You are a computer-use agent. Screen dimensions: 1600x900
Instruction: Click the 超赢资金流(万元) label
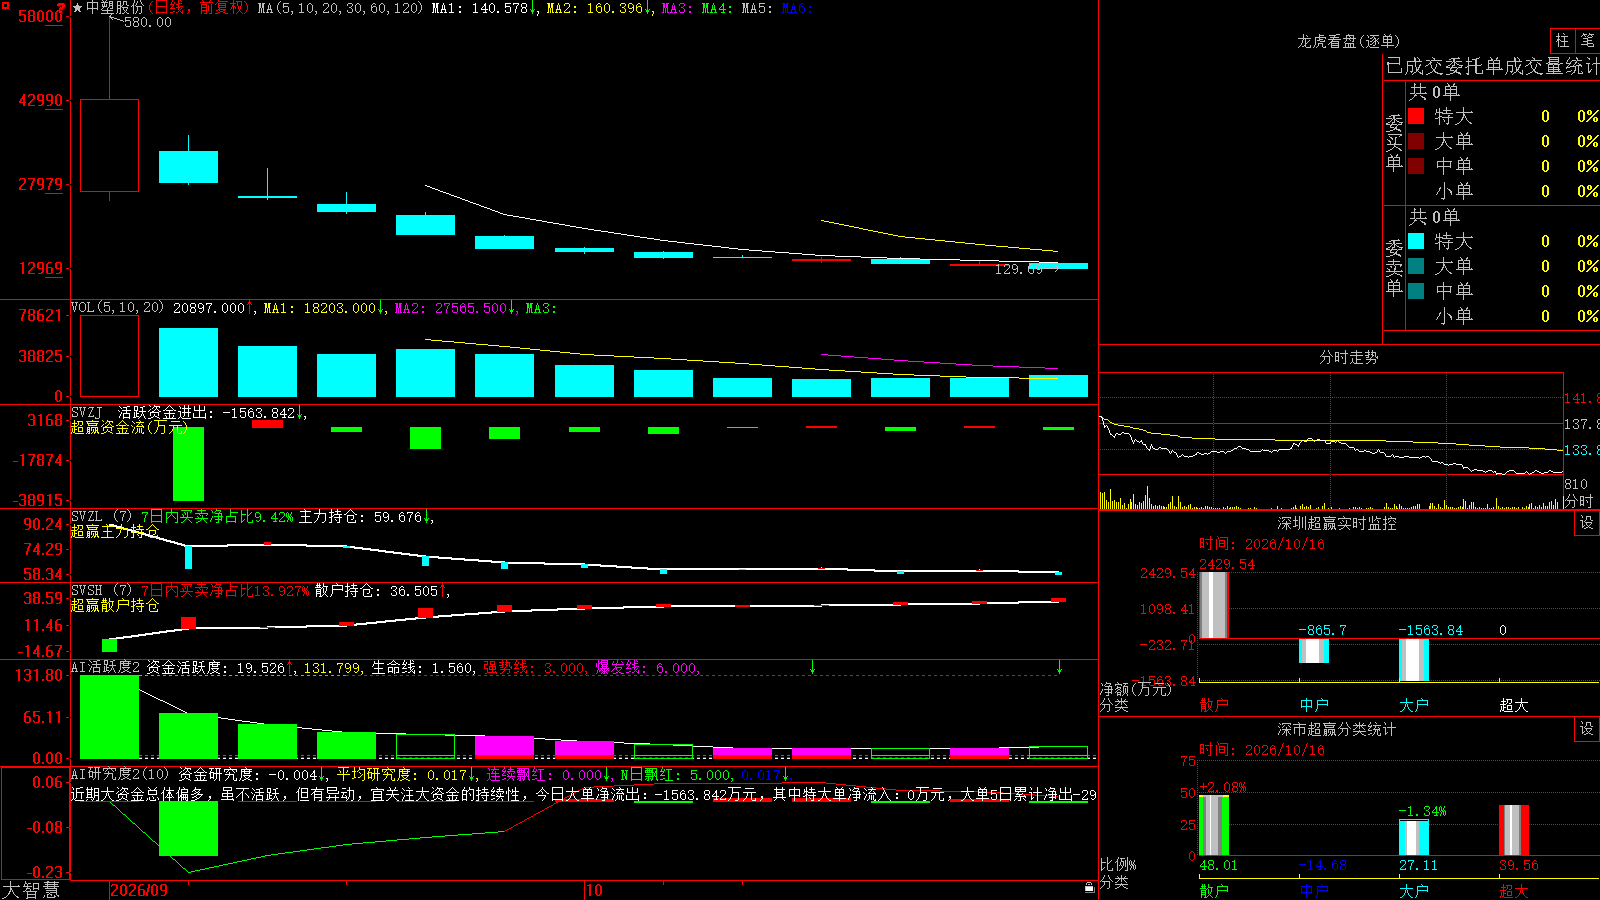click(129, 427)
